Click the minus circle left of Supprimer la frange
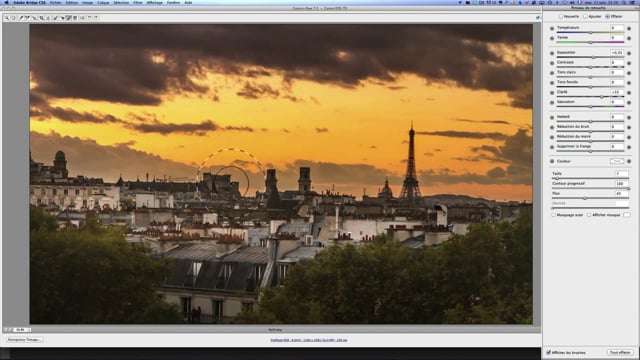The width and height of the screenshot is (640, 360). [552, 147]
